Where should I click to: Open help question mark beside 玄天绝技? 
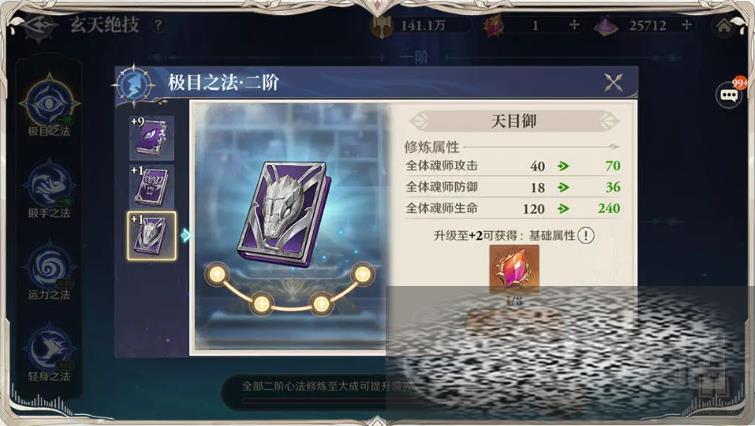[x=158, y=25]
